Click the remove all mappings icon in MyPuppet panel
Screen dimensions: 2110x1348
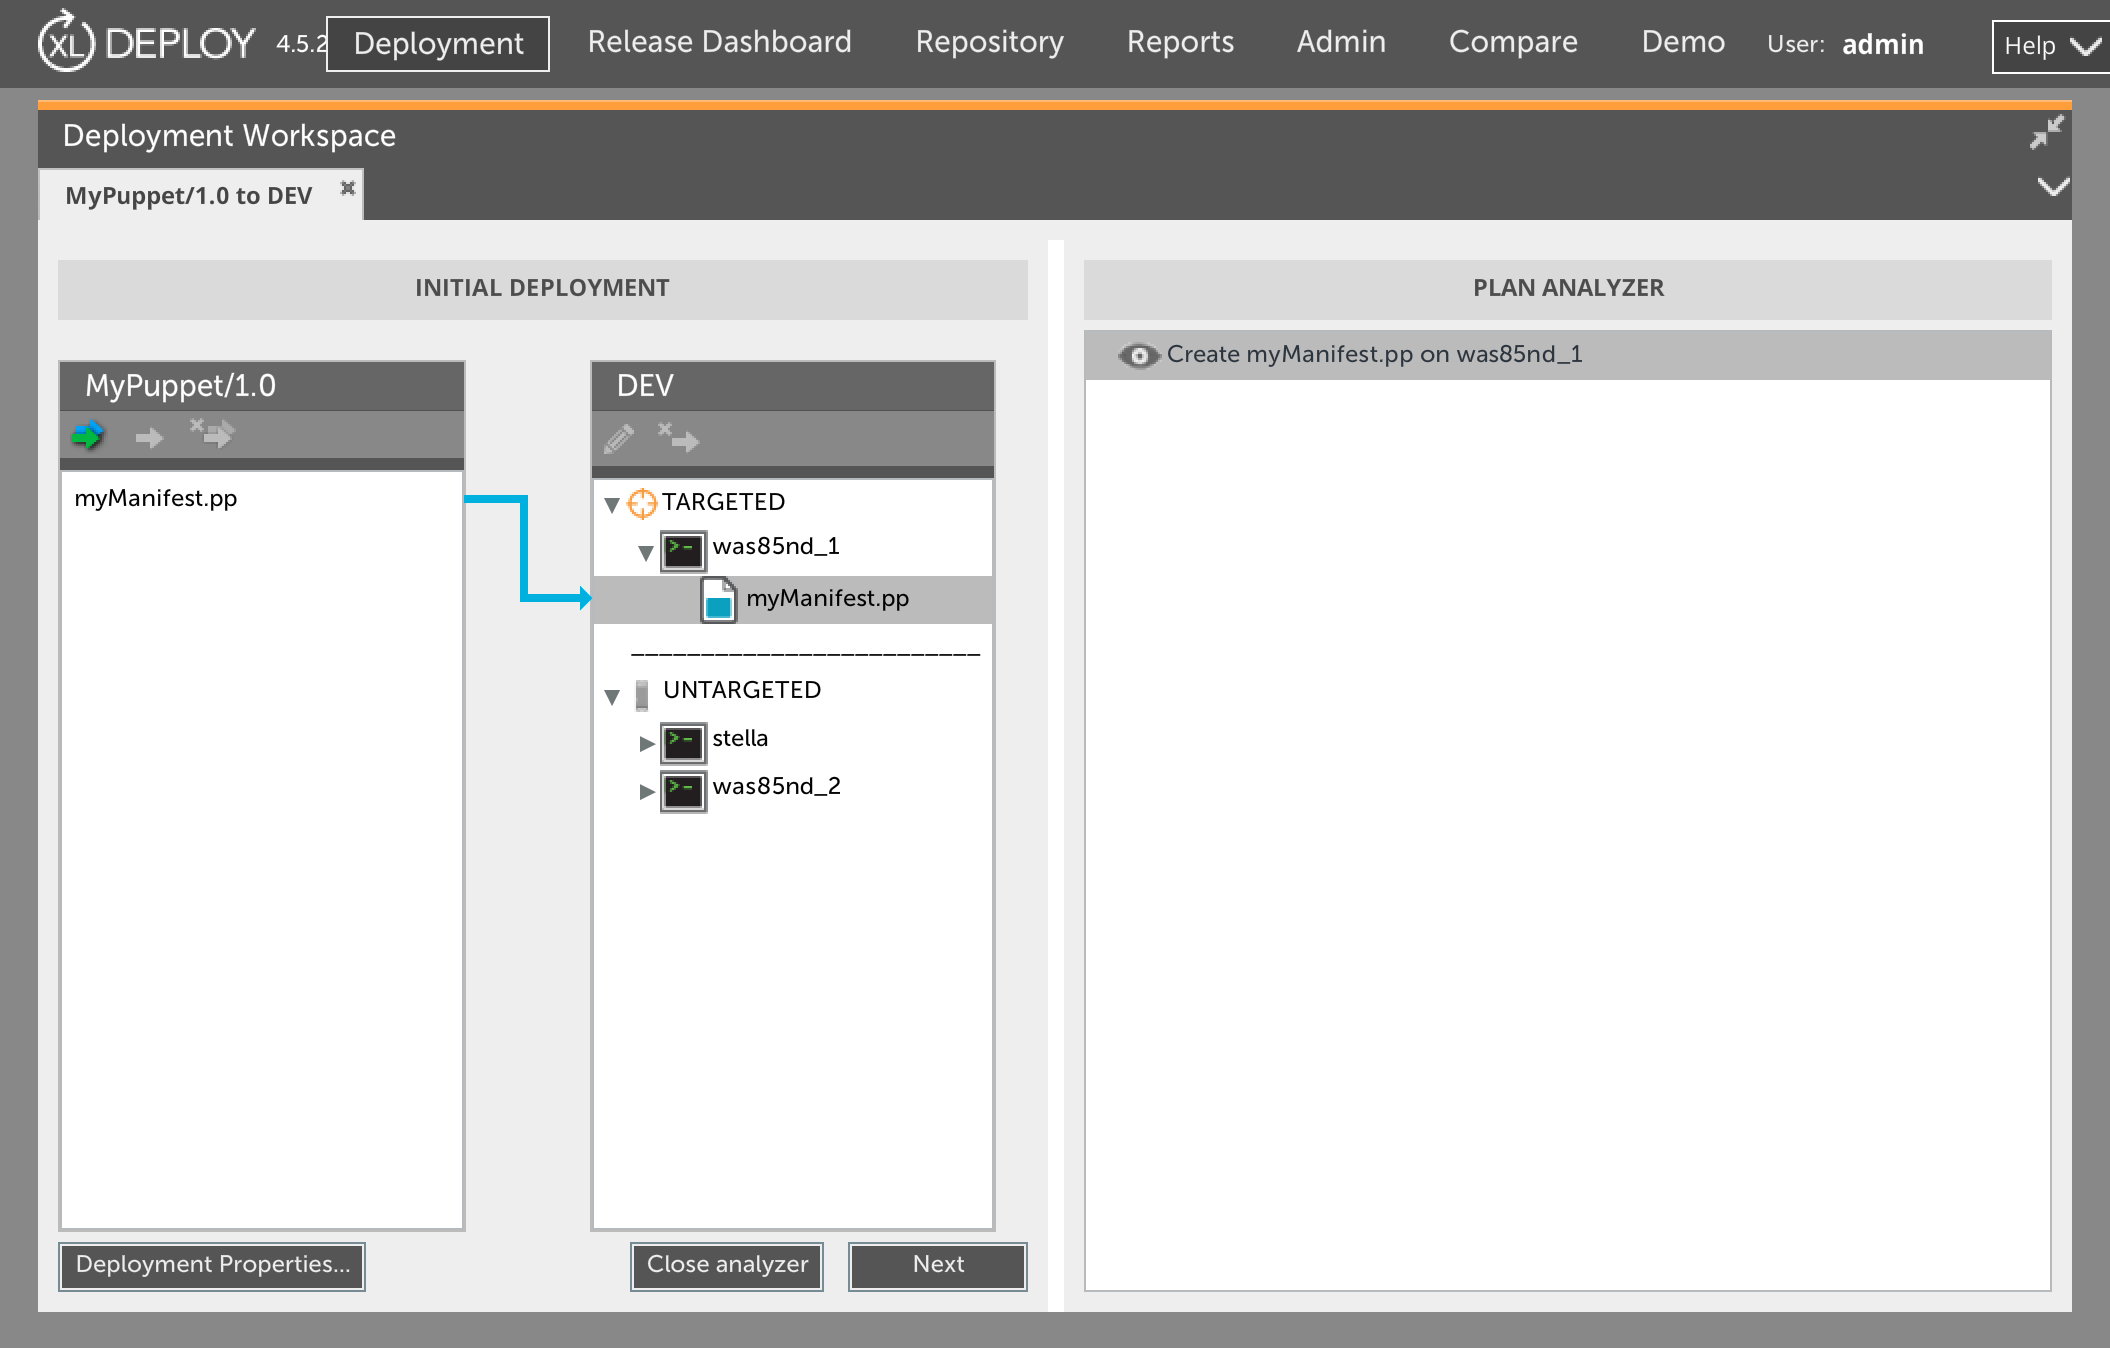tap(212, 433)
